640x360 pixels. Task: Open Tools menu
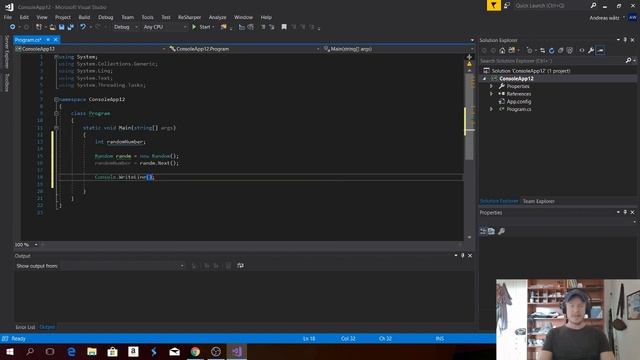click(x=147, y=17)
